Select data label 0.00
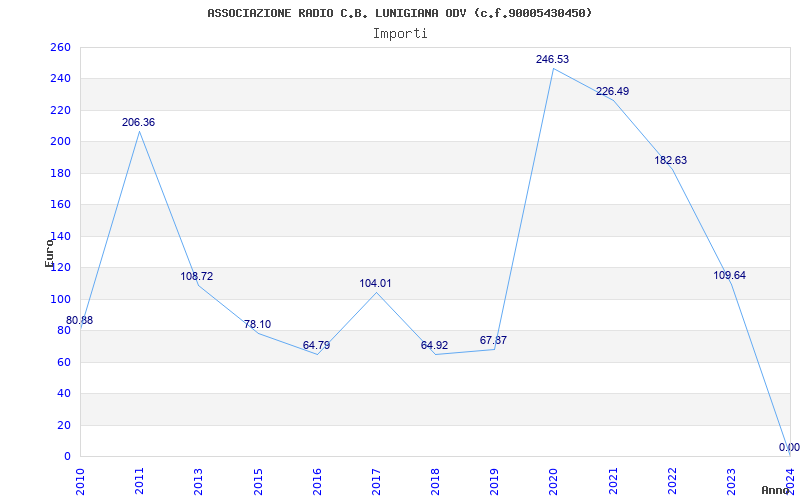Image resolution: width=800 pixels, height=500 pixels. tap(789, 447)
